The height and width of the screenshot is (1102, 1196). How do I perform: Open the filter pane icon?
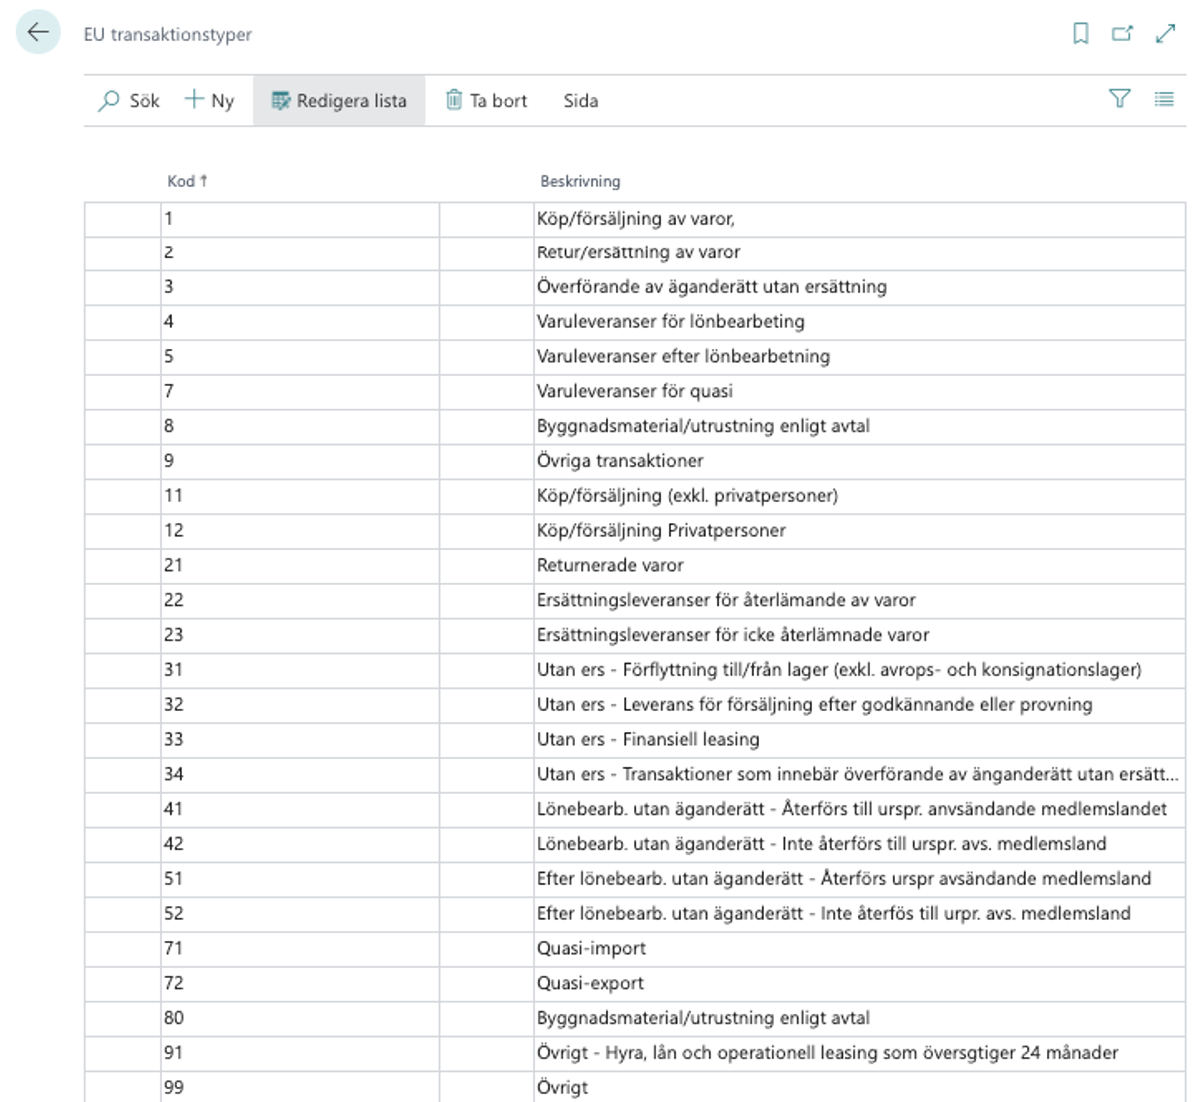[x=1120, y=99]
